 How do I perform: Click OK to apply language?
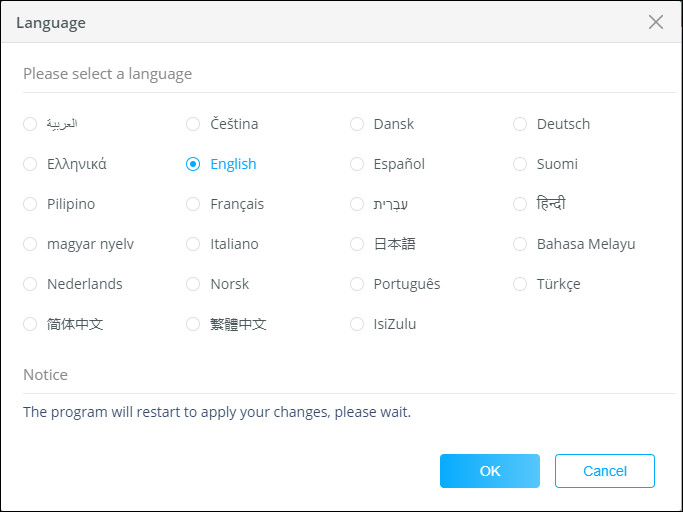489,471
